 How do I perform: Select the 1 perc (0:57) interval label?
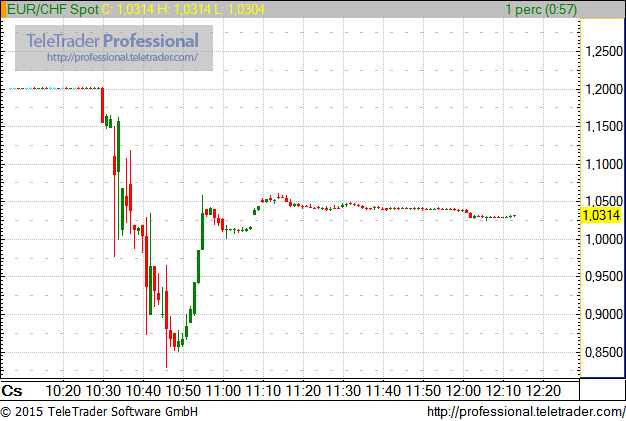(x=541, y=9)
